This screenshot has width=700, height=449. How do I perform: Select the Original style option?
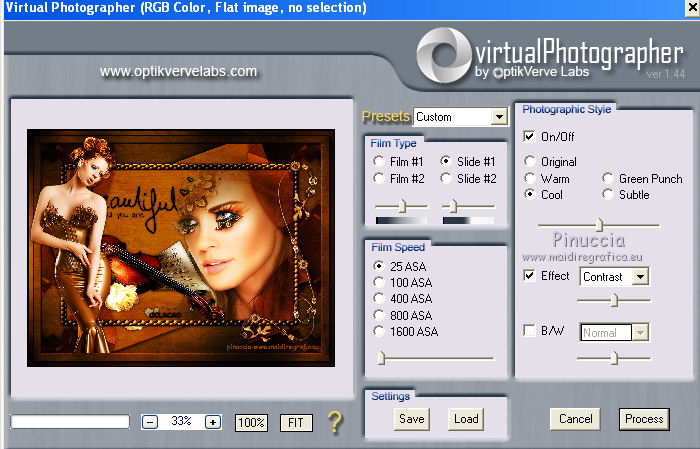(x=530, y=161)
